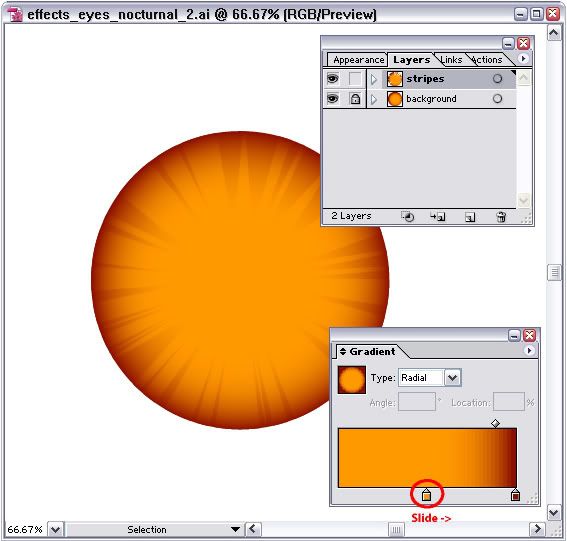Click the stripes layer target circle
Screen dimensions: 567x541
click(x=498, y=79)
